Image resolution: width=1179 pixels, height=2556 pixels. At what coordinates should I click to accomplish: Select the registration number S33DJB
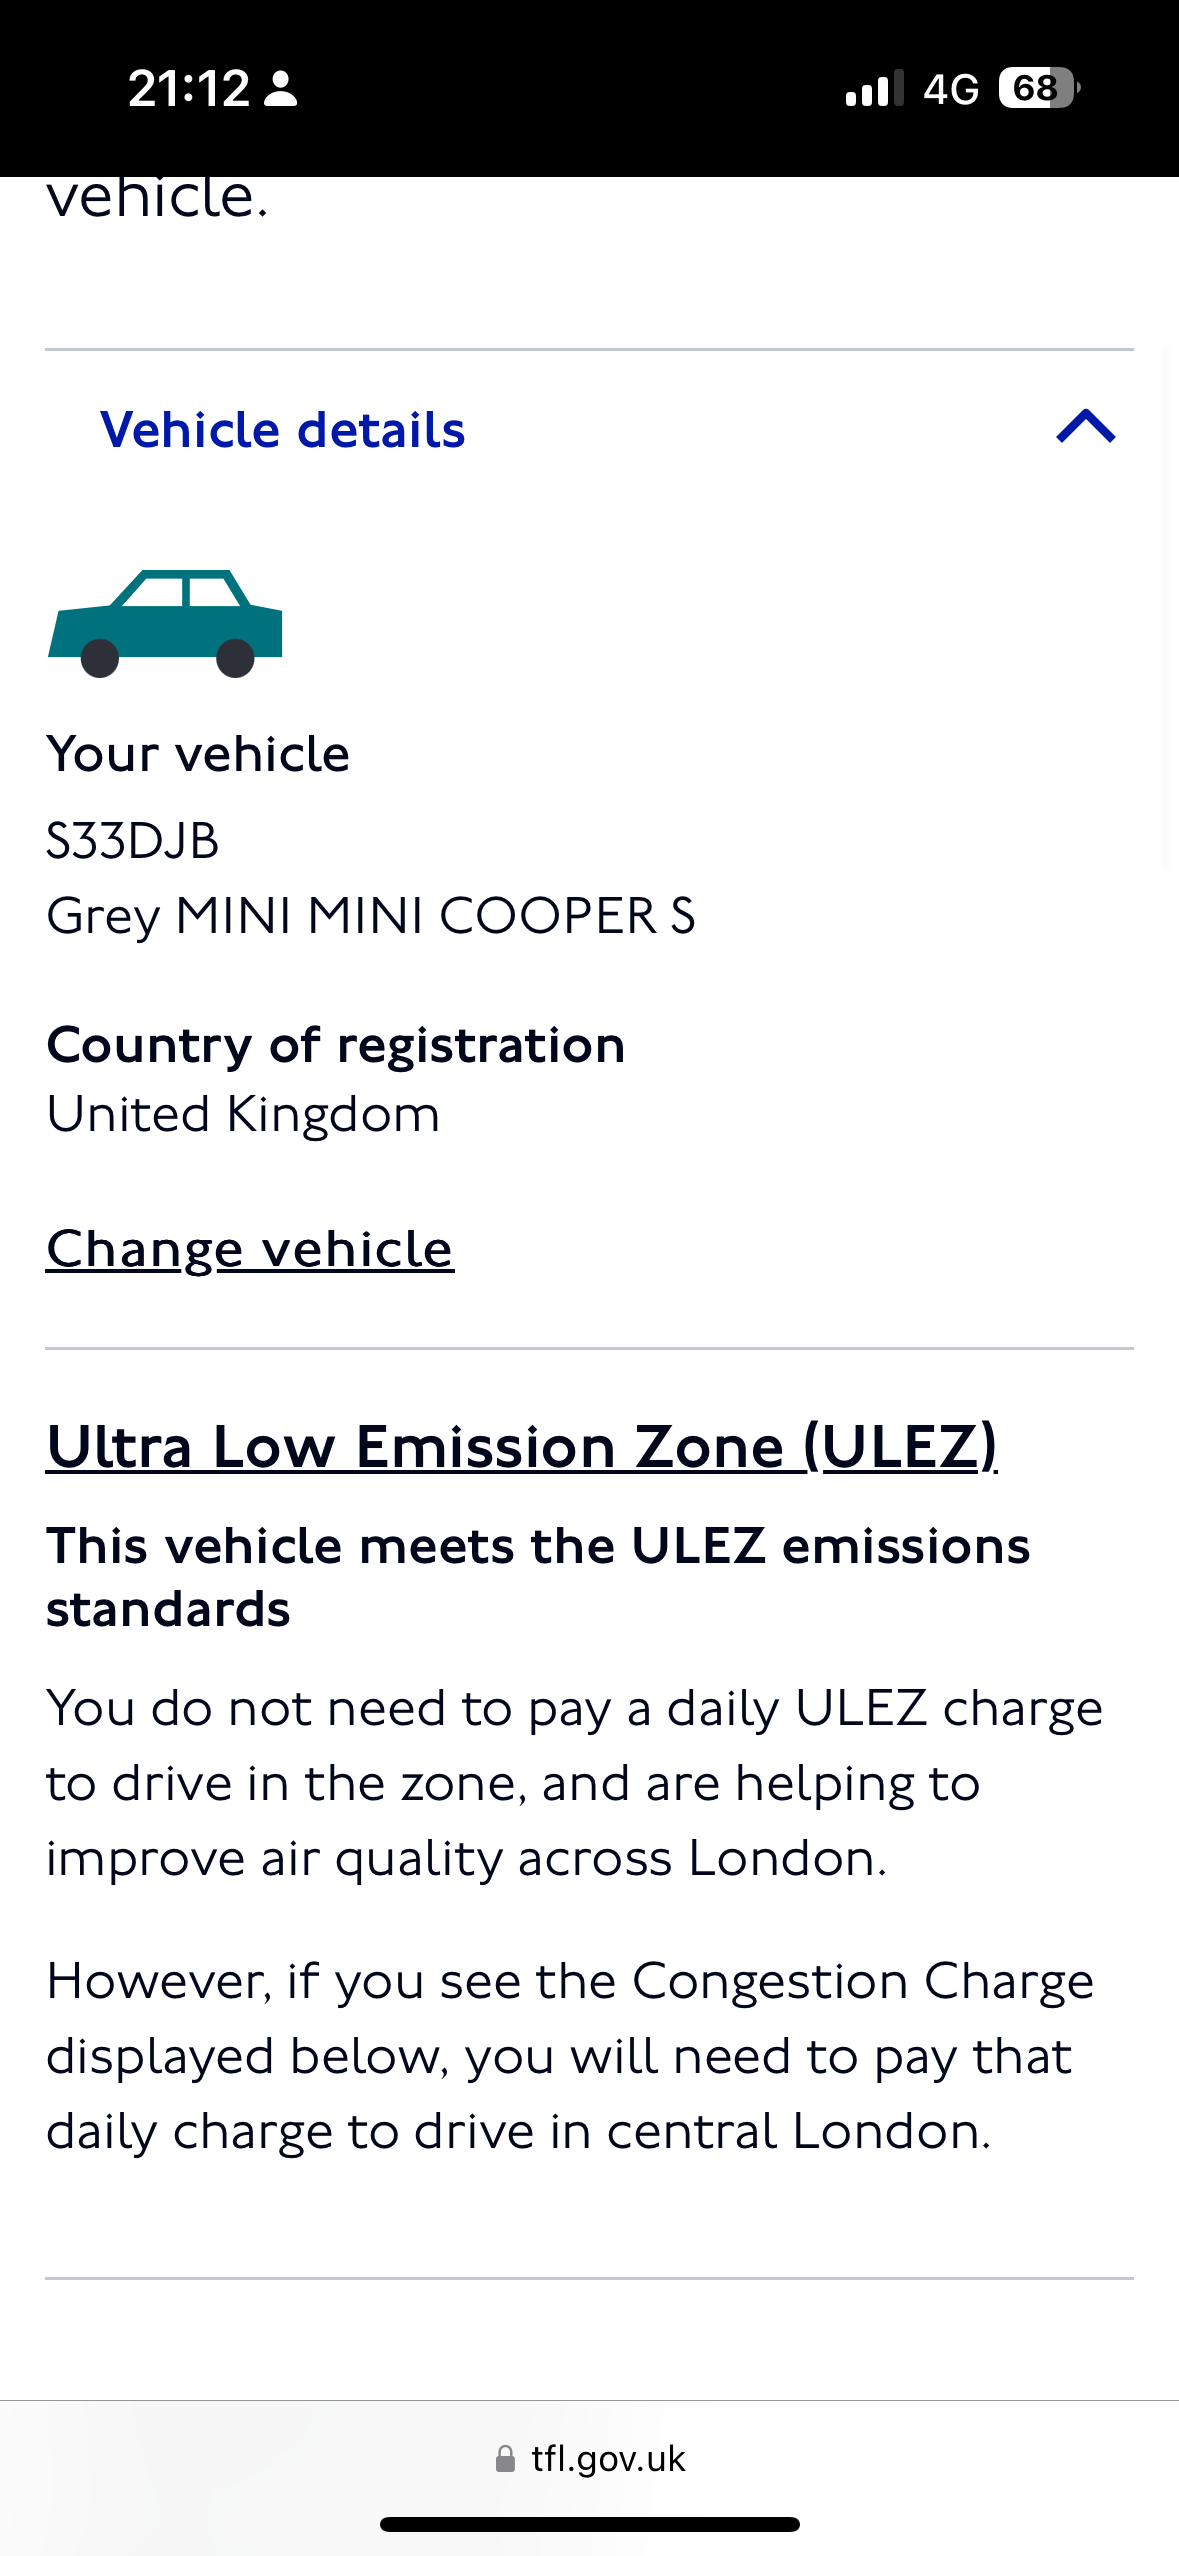tap(133, 840)
